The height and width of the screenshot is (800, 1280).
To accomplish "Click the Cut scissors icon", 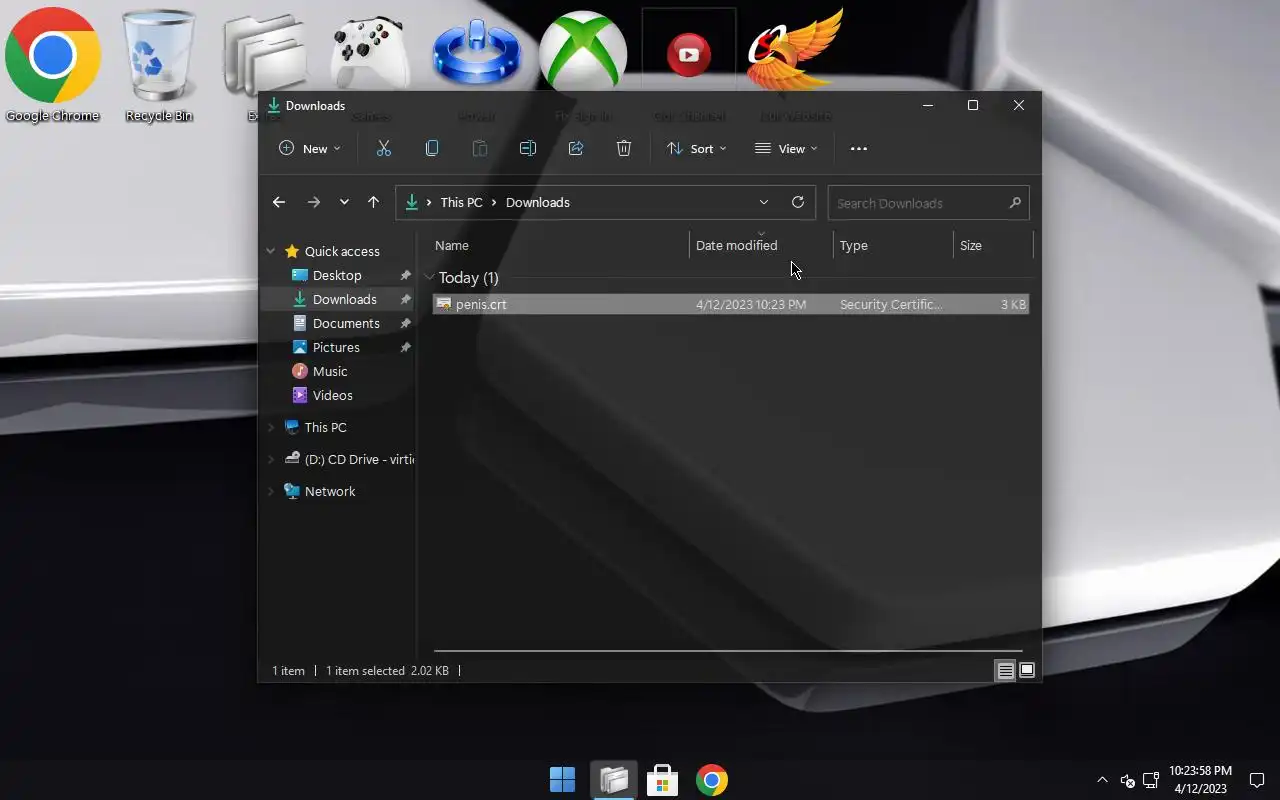I will (x=384, y=149).
